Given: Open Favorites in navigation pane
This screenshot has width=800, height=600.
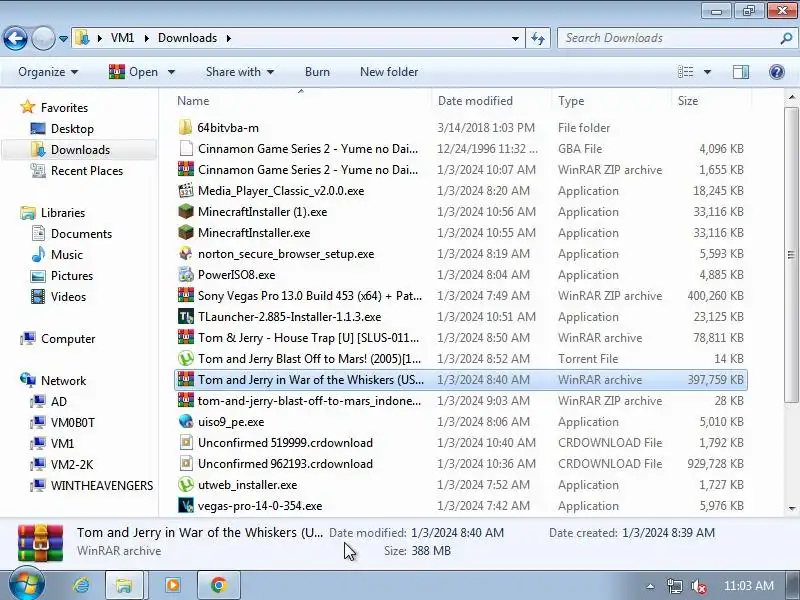Looking at the screenshot, I should click(x=64, y=108).
